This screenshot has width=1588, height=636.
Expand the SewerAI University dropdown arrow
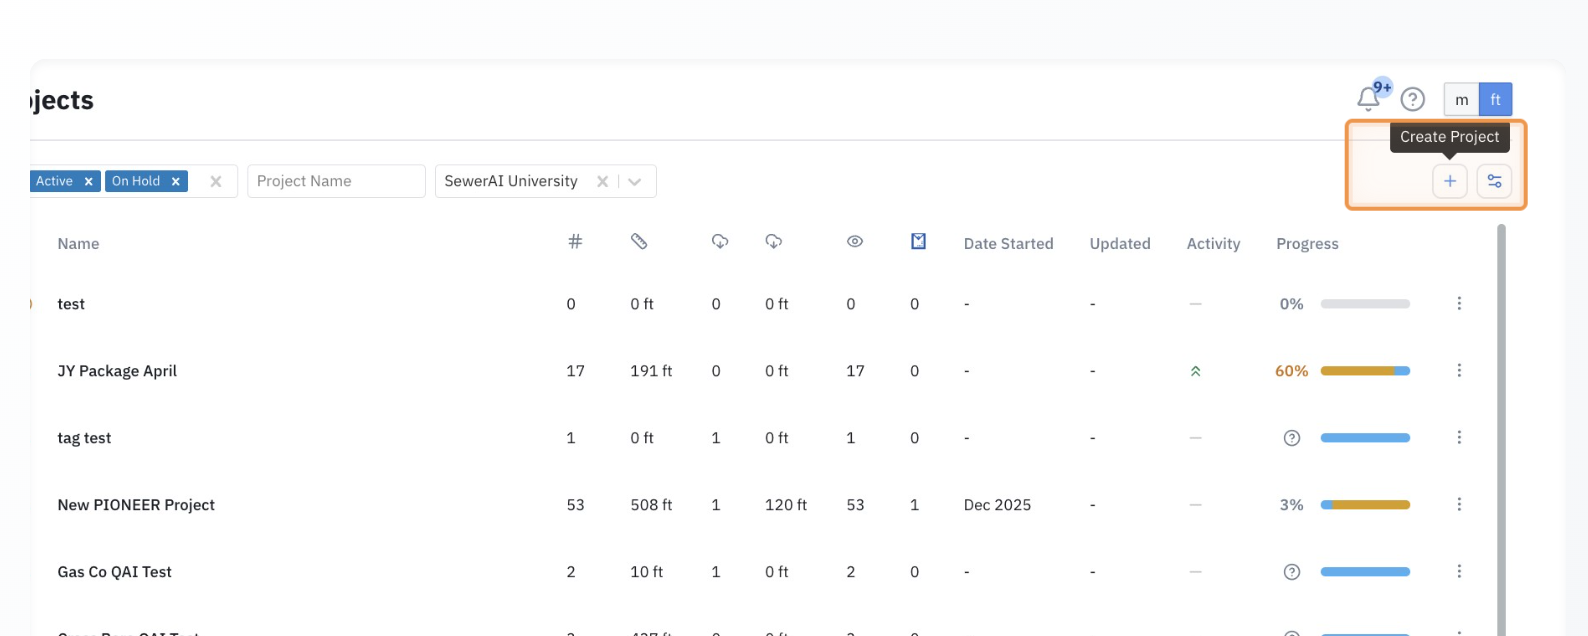634,181
